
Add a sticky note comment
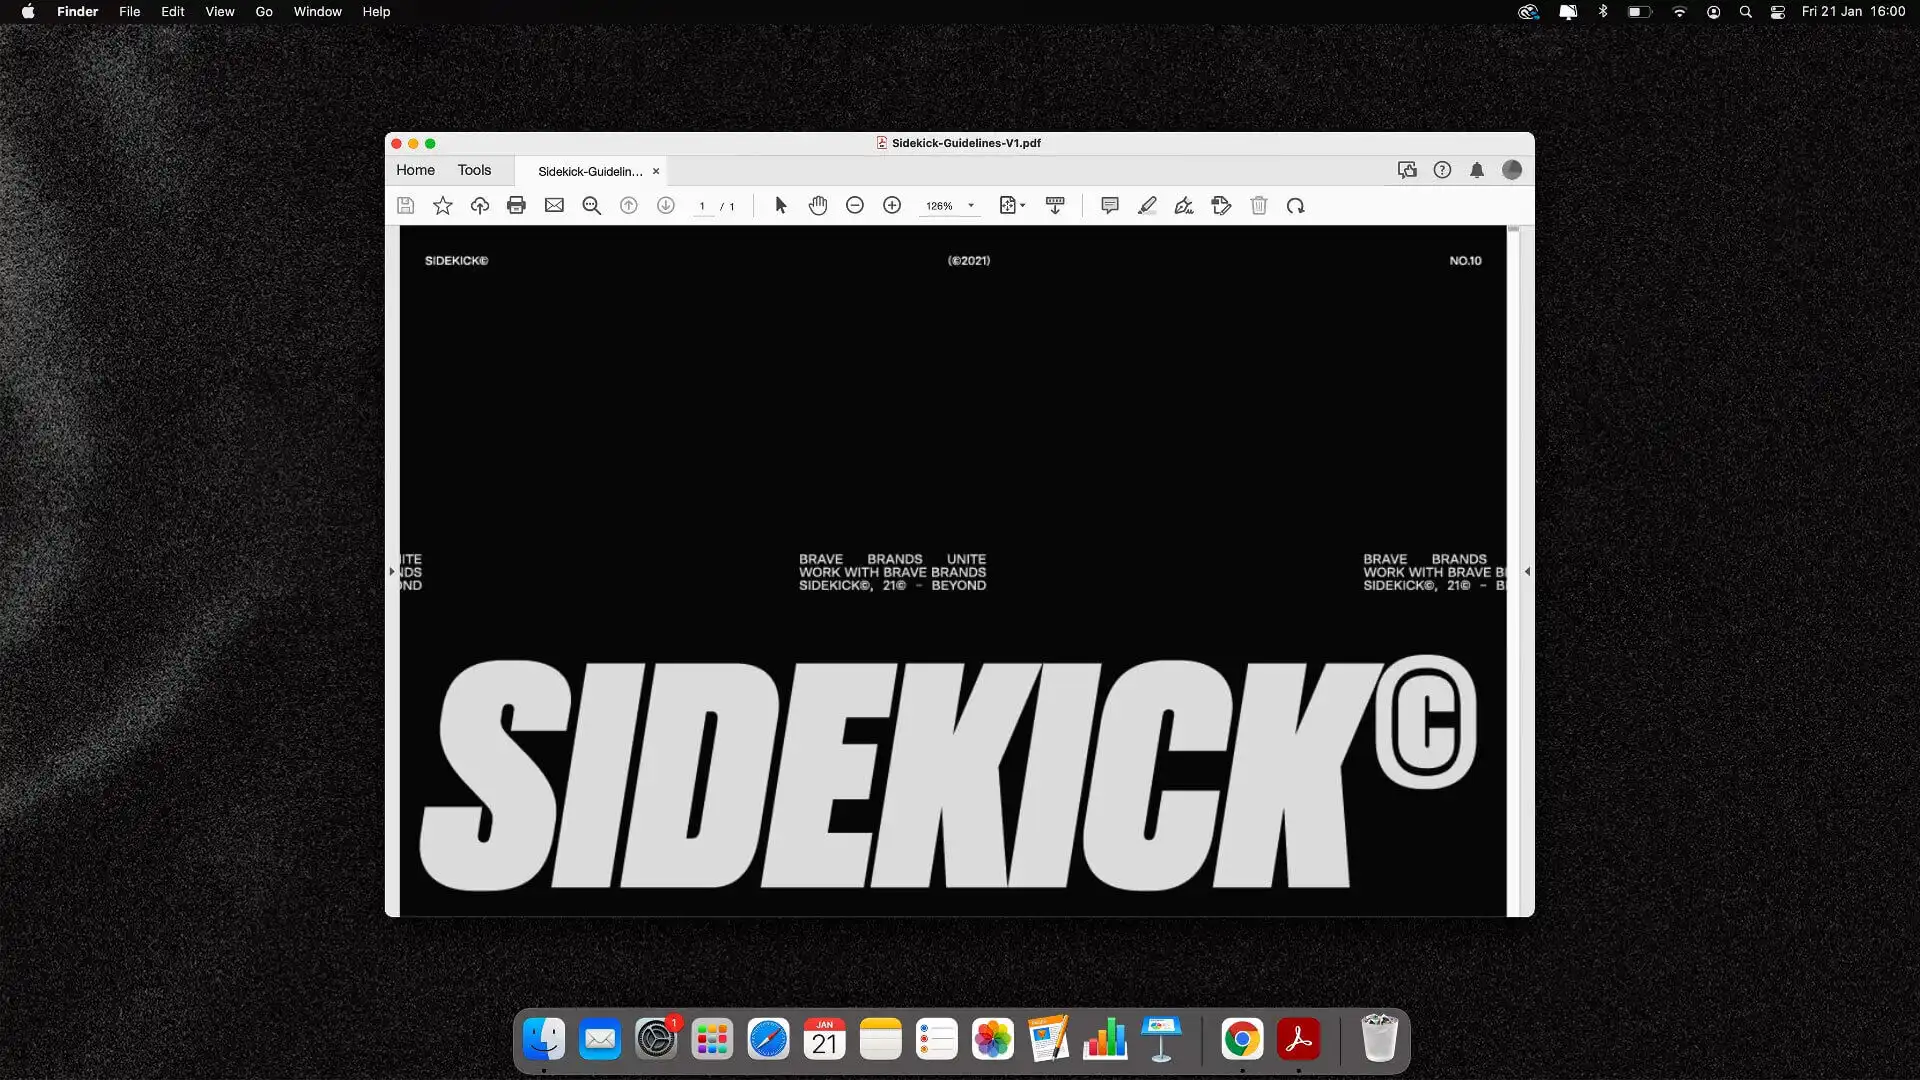tap(1110, 206)
